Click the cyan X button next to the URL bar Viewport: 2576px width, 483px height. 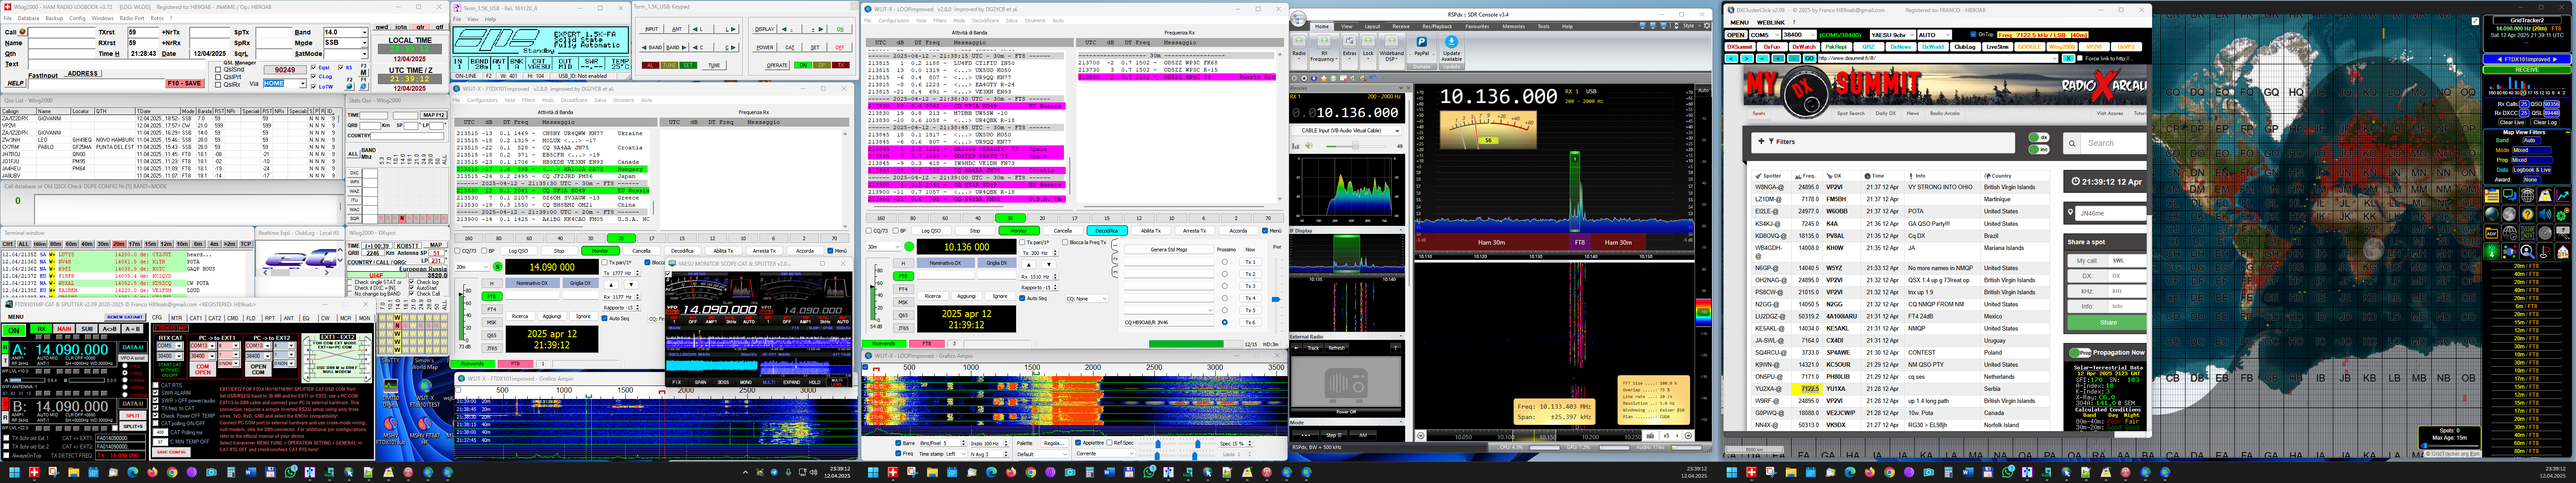coord(2069,59)
